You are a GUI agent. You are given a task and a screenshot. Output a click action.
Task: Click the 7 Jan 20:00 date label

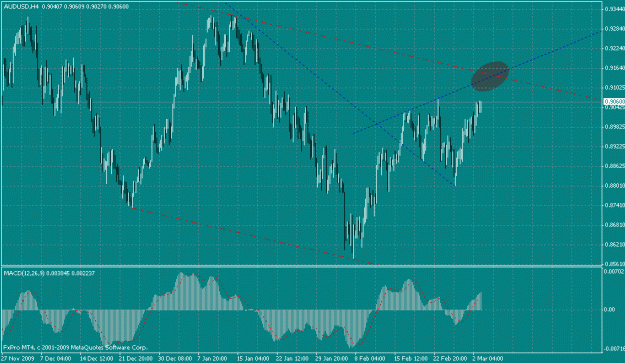click(x=213, y=358)
